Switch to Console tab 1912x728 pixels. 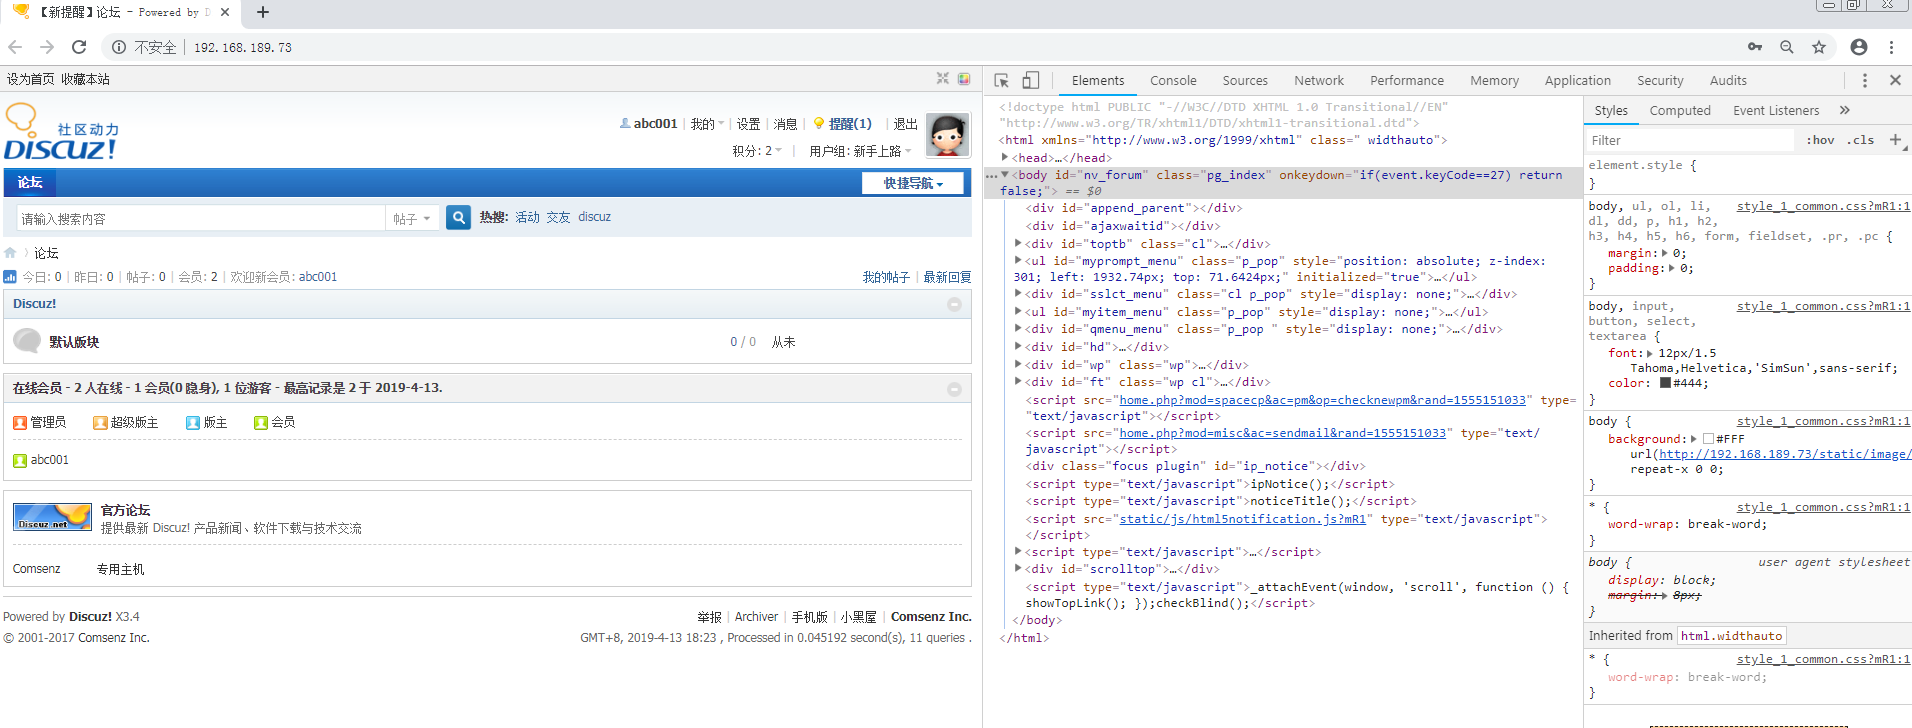(1173, 80)
